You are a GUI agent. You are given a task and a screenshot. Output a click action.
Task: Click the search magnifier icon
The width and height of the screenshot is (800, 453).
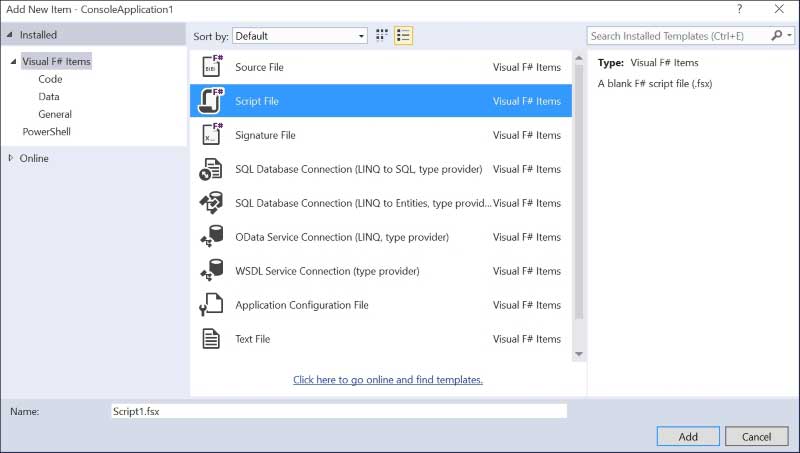(x=777, y=36)
